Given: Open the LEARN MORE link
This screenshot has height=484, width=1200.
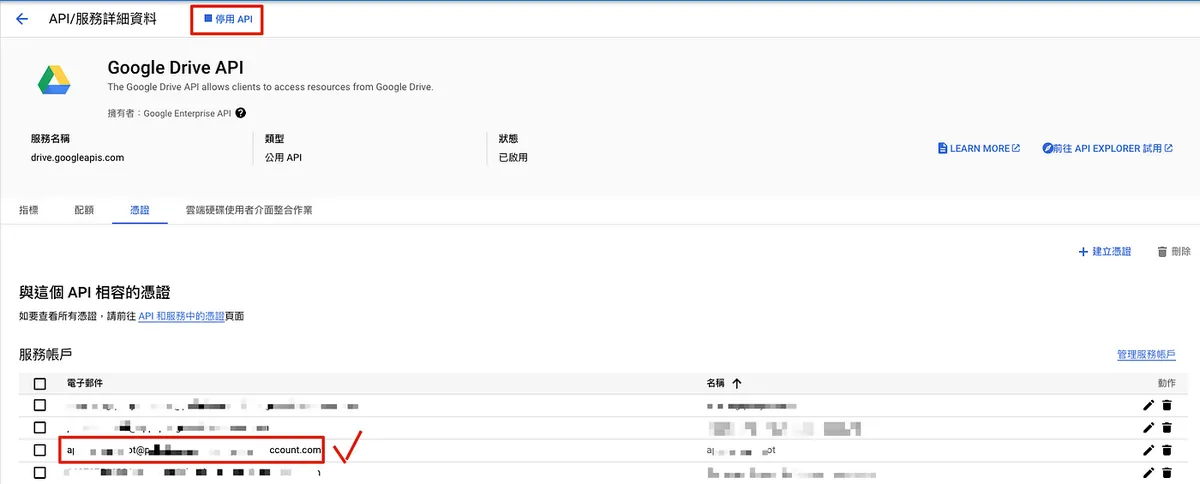Looking at the screenshot, I should click(x=978, y=148).
